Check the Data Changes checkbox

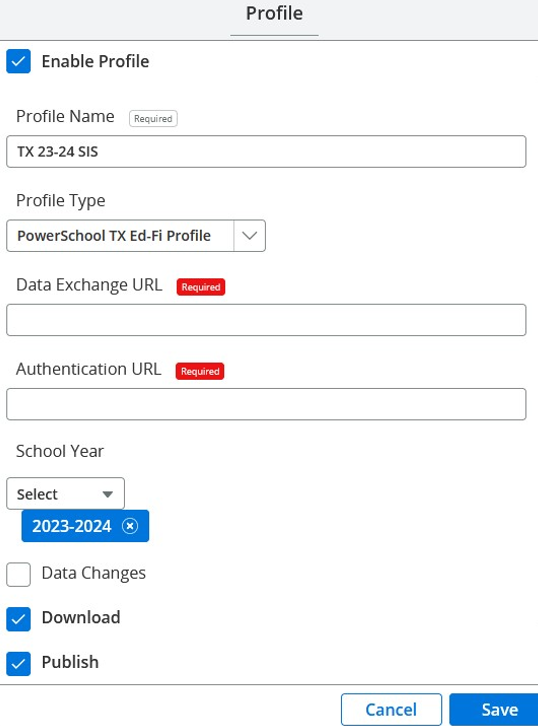[19, 574]
